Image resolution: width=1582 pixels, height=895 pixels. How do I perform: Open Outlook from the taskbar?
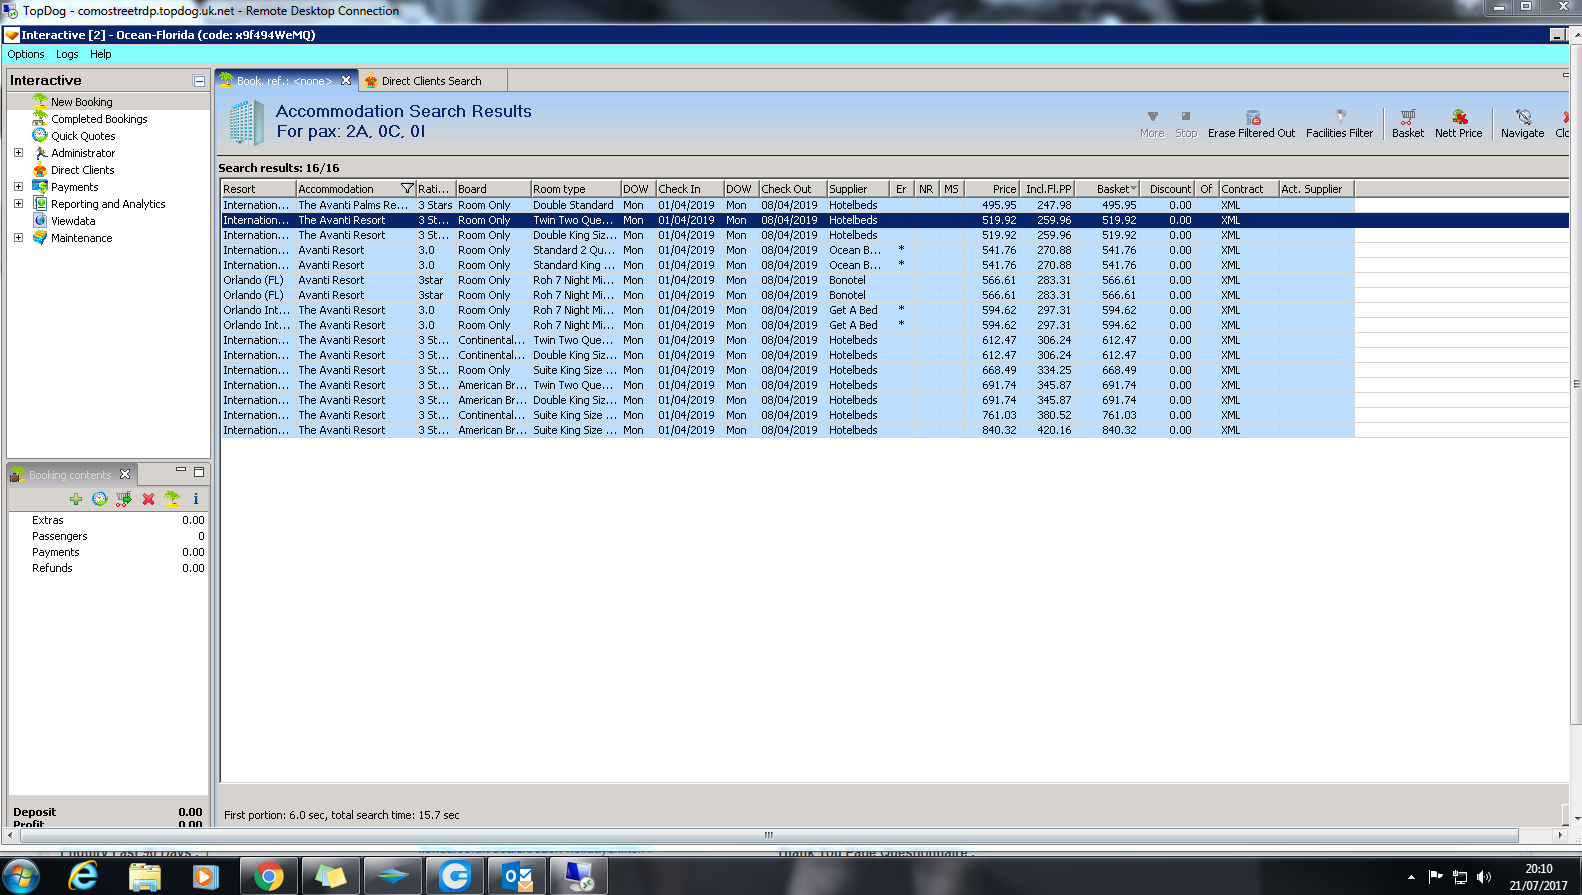tap(517, 877)
